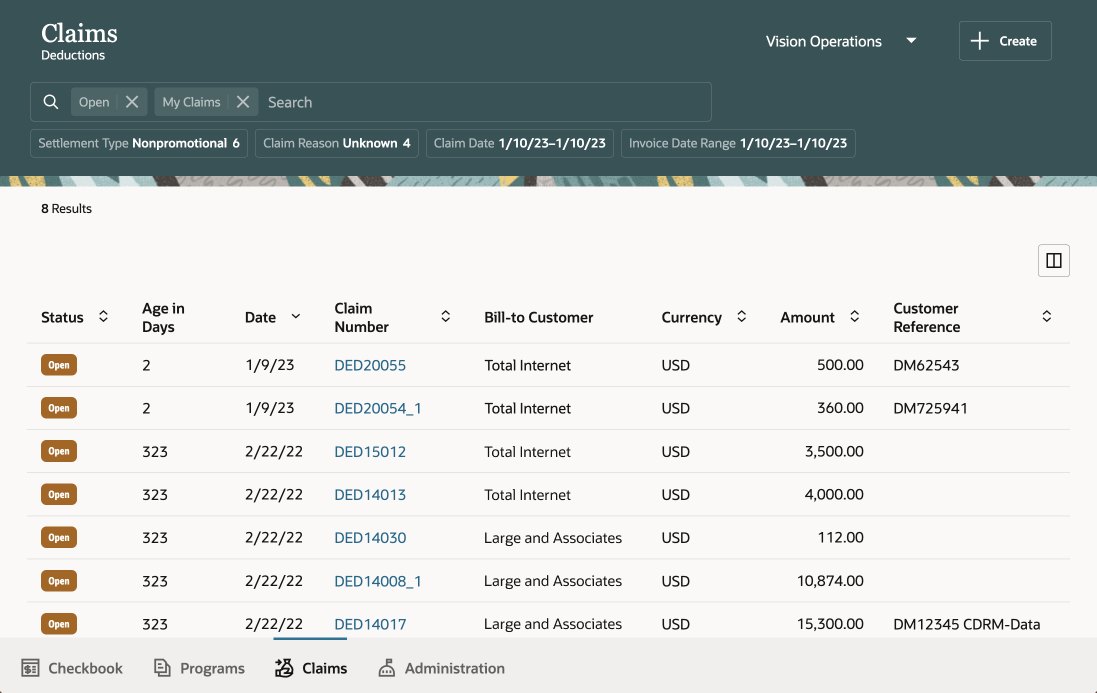The height and width of the screenshot is (693, 1097).
Task: Click the Customer Reference sort icon
Action: click(x=1046, y=316)
